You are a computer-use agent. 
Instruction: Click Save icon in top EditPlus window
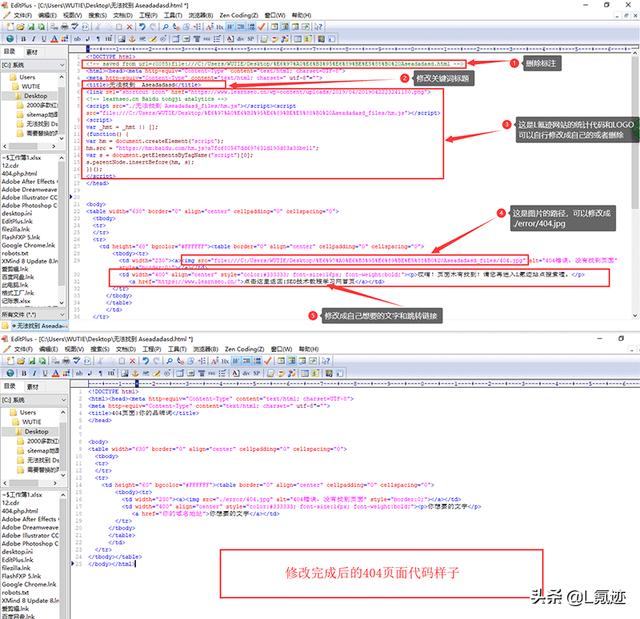[x=31, y=27]
